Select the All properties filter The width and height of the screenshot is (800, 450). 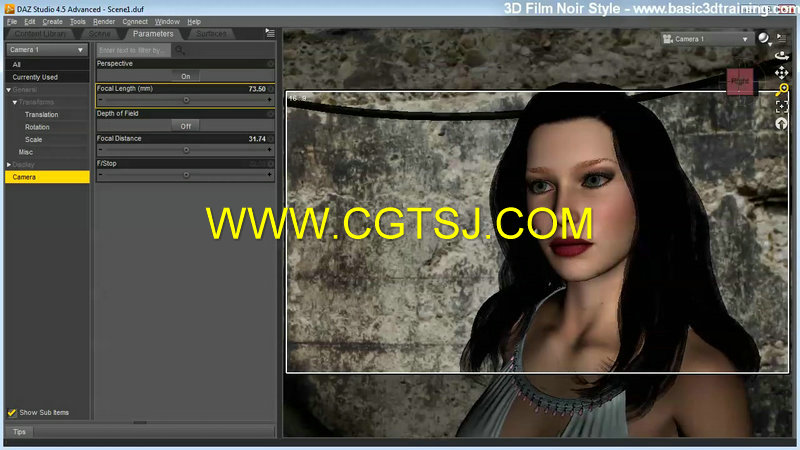[x=47, y=64]
